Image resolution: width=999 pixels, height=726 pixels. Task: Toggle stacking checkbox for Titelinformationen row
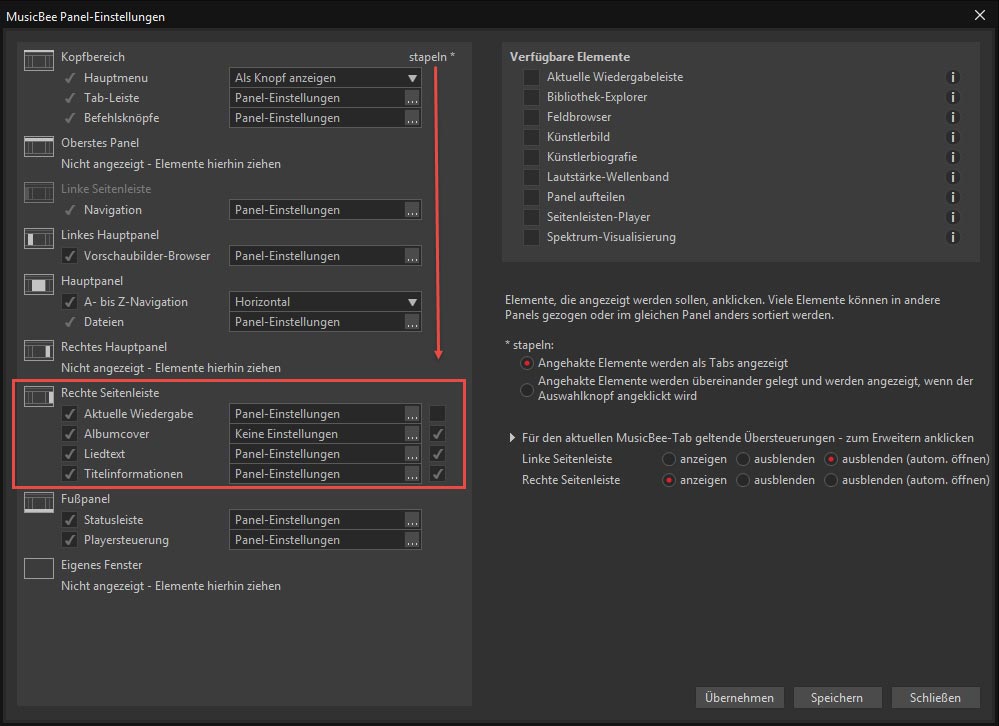coord(438,474)
